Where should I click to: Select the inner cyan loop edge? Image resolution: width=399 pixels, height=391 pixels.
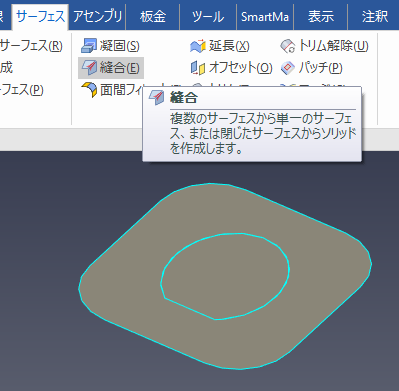(x=190, y=309)
